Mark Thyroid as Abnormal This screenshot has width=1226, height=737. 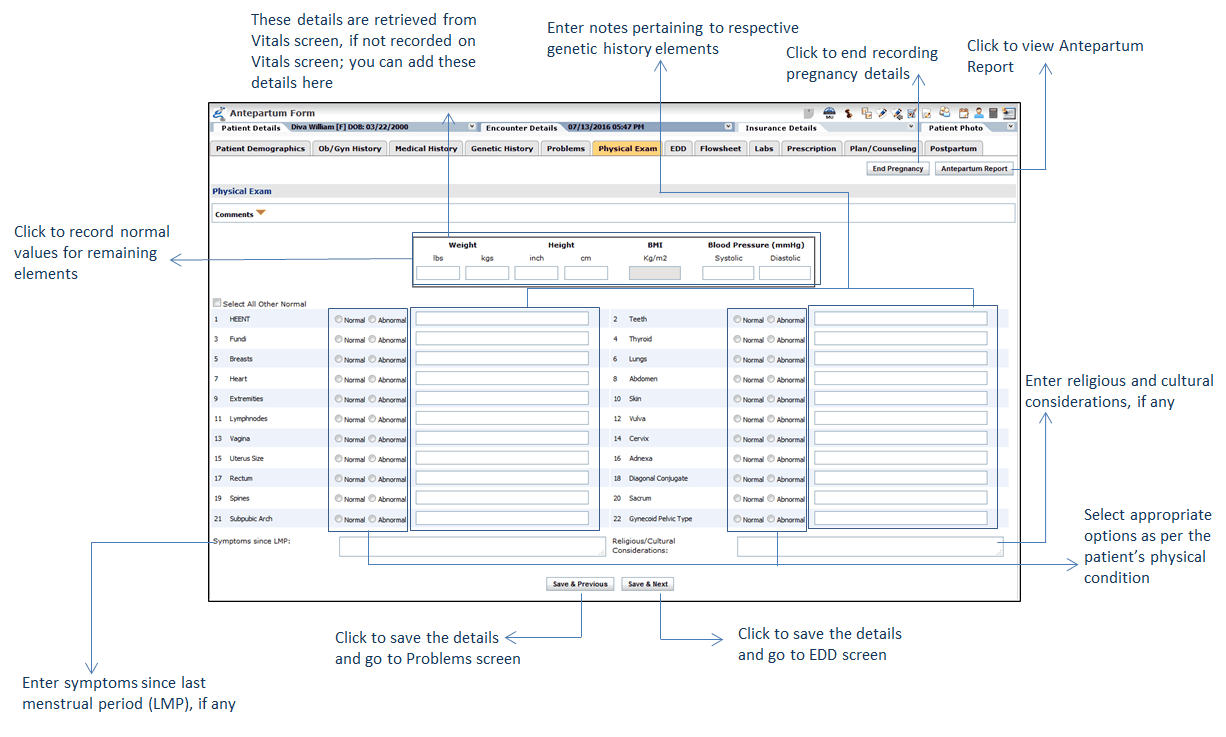pyautogui.click(x=771, y=339)
